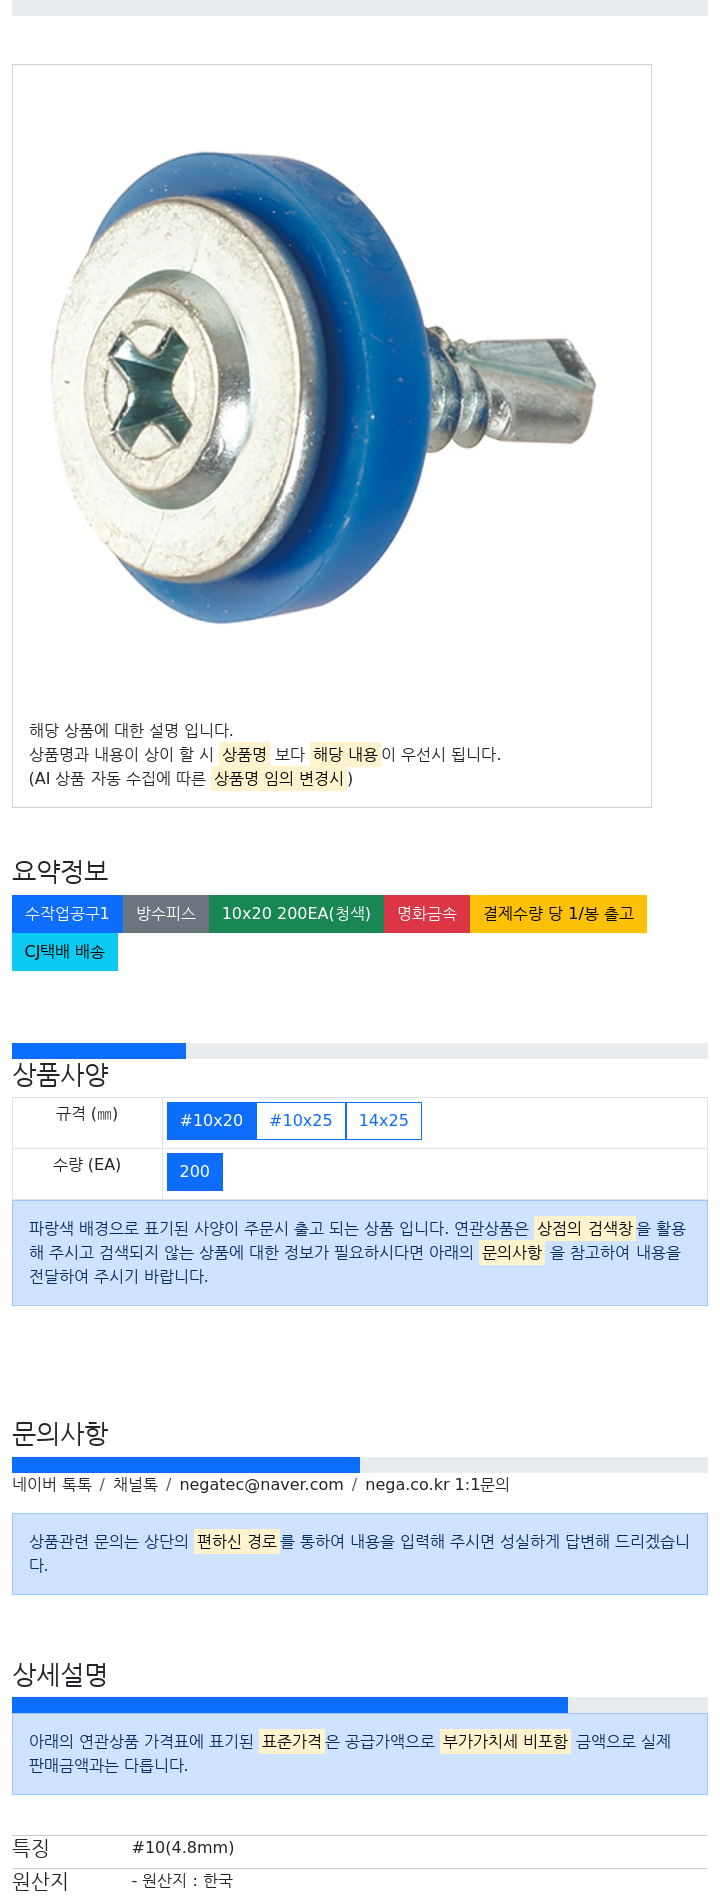Click the 10x20 200EA(청색) tag
This screenshot has height=1901, width=720.
[296, 914]
